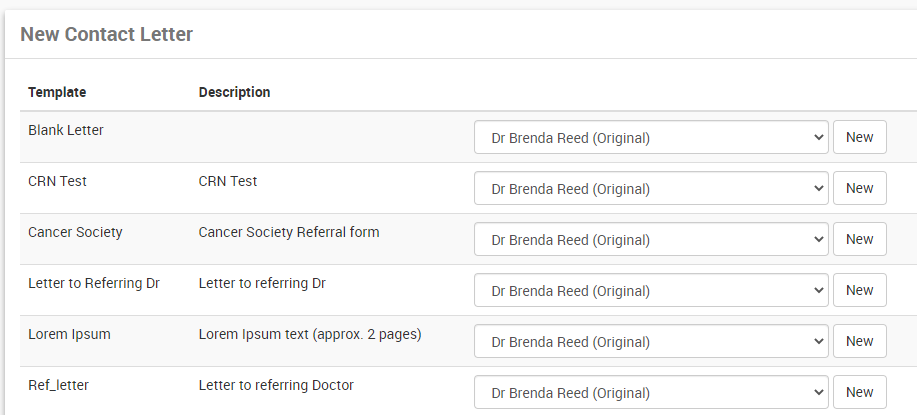Click the Ref_letter template name

coord(59,385)
